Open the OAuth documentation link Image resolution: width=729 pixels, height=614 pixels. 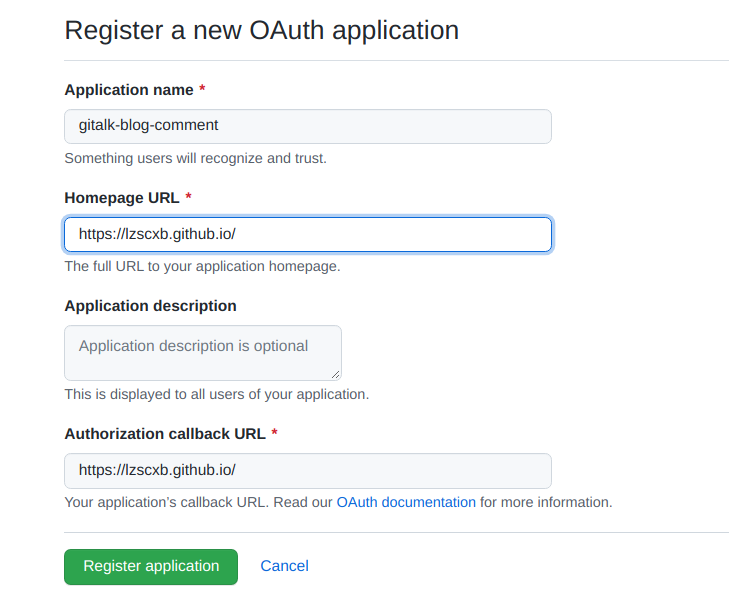point(406,502)
